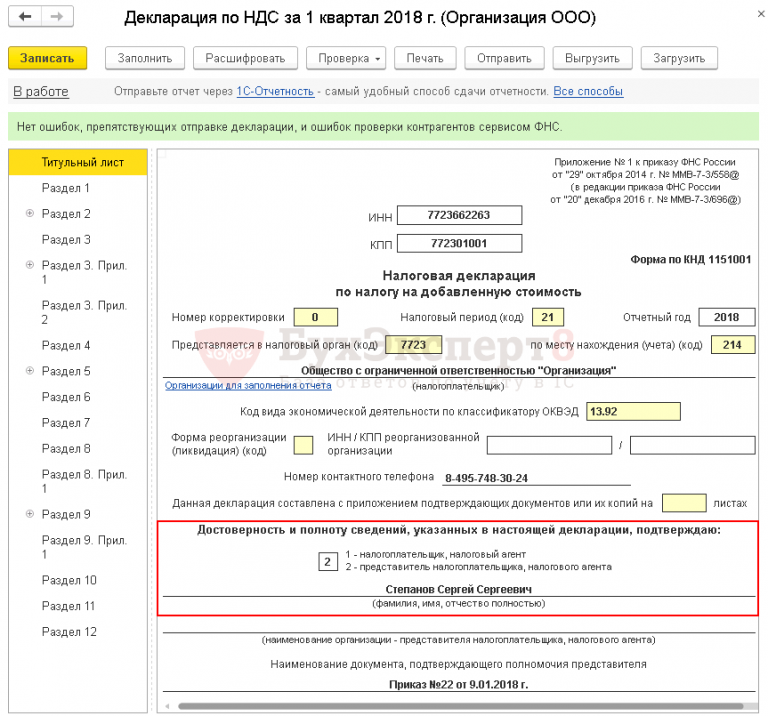Click the Заполнить button
The height and width of the screenshot is (716, 768).
coord(145,58)
